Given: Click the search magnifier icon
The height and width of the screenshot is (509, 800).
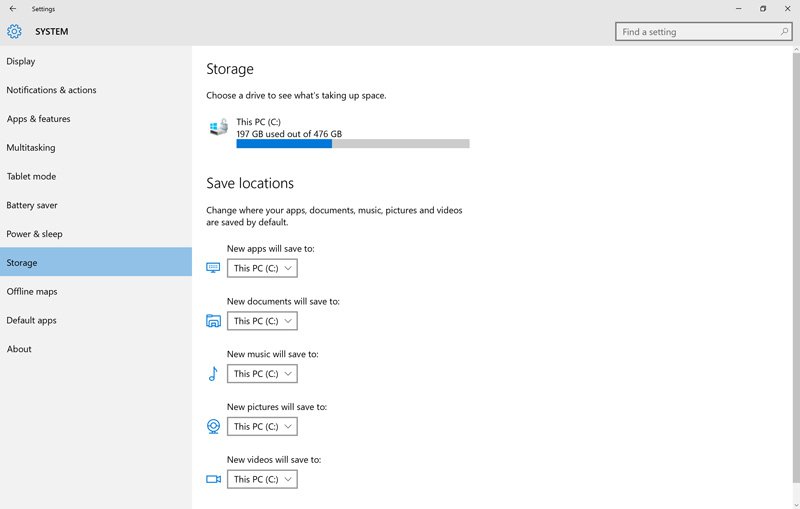Looking at the screenshot, I should coord(784,32).
